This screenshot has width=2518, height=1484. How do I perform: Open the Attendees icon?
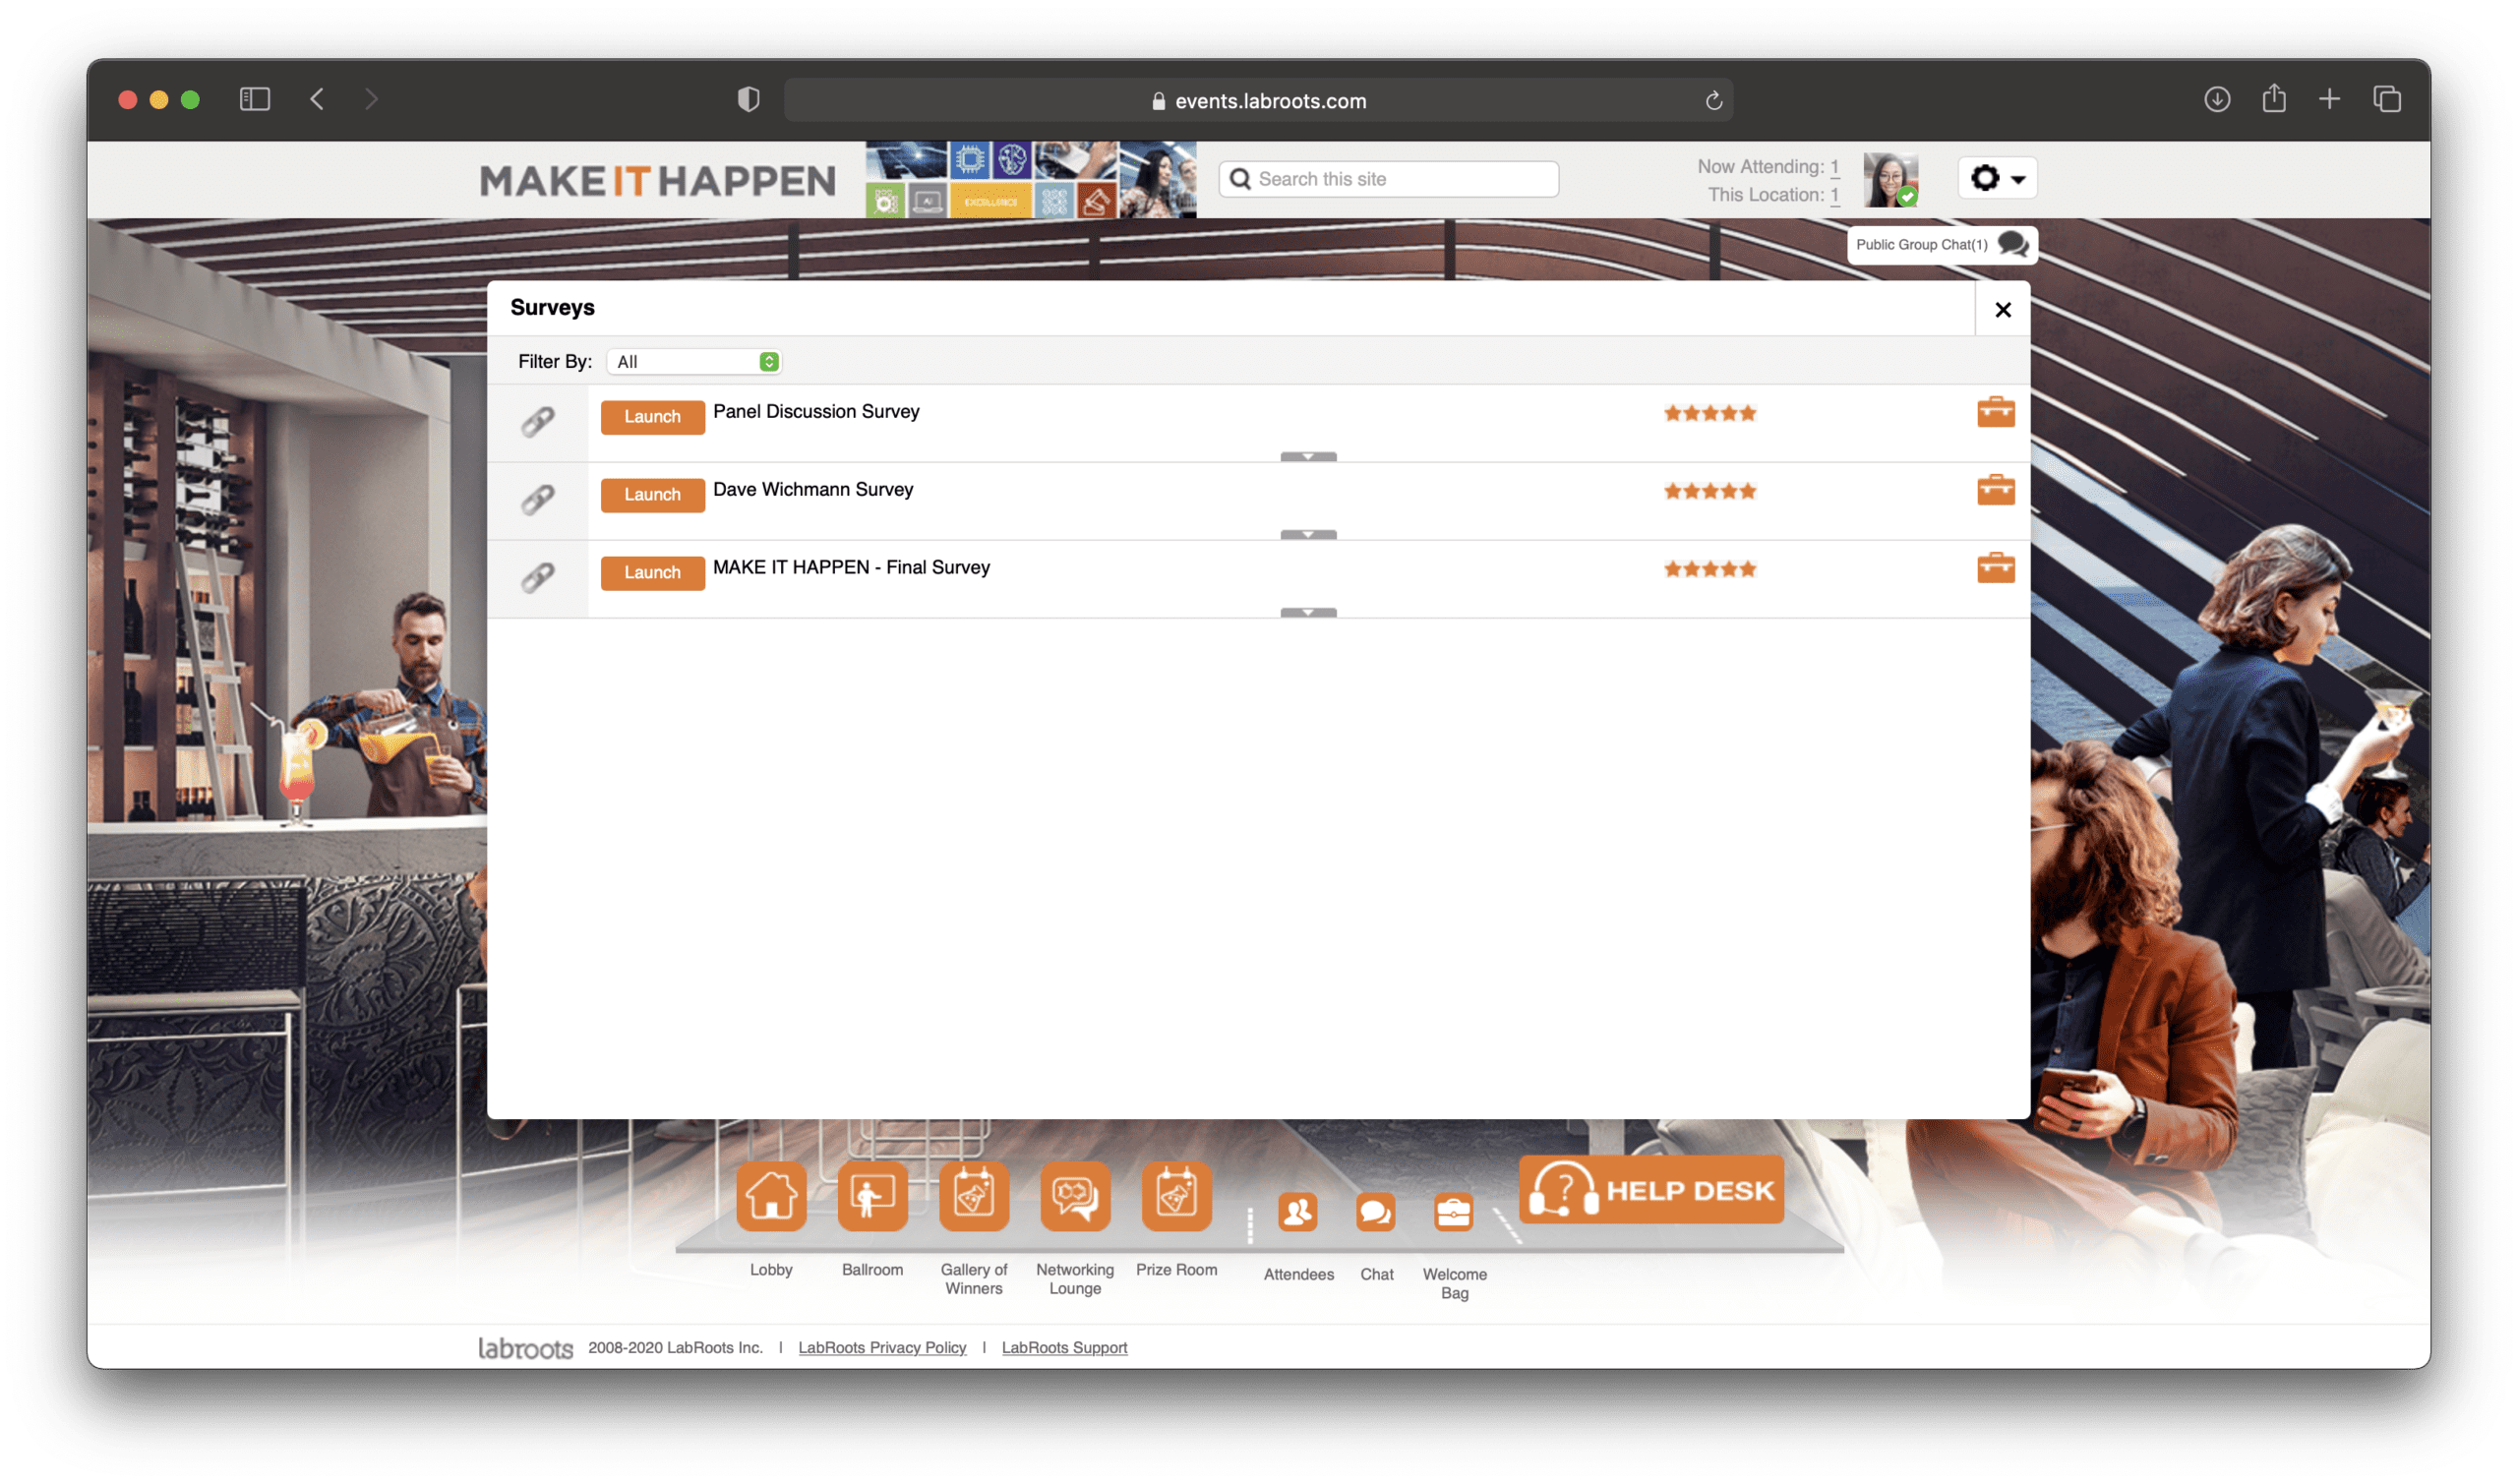[x=1297, y=1213]
